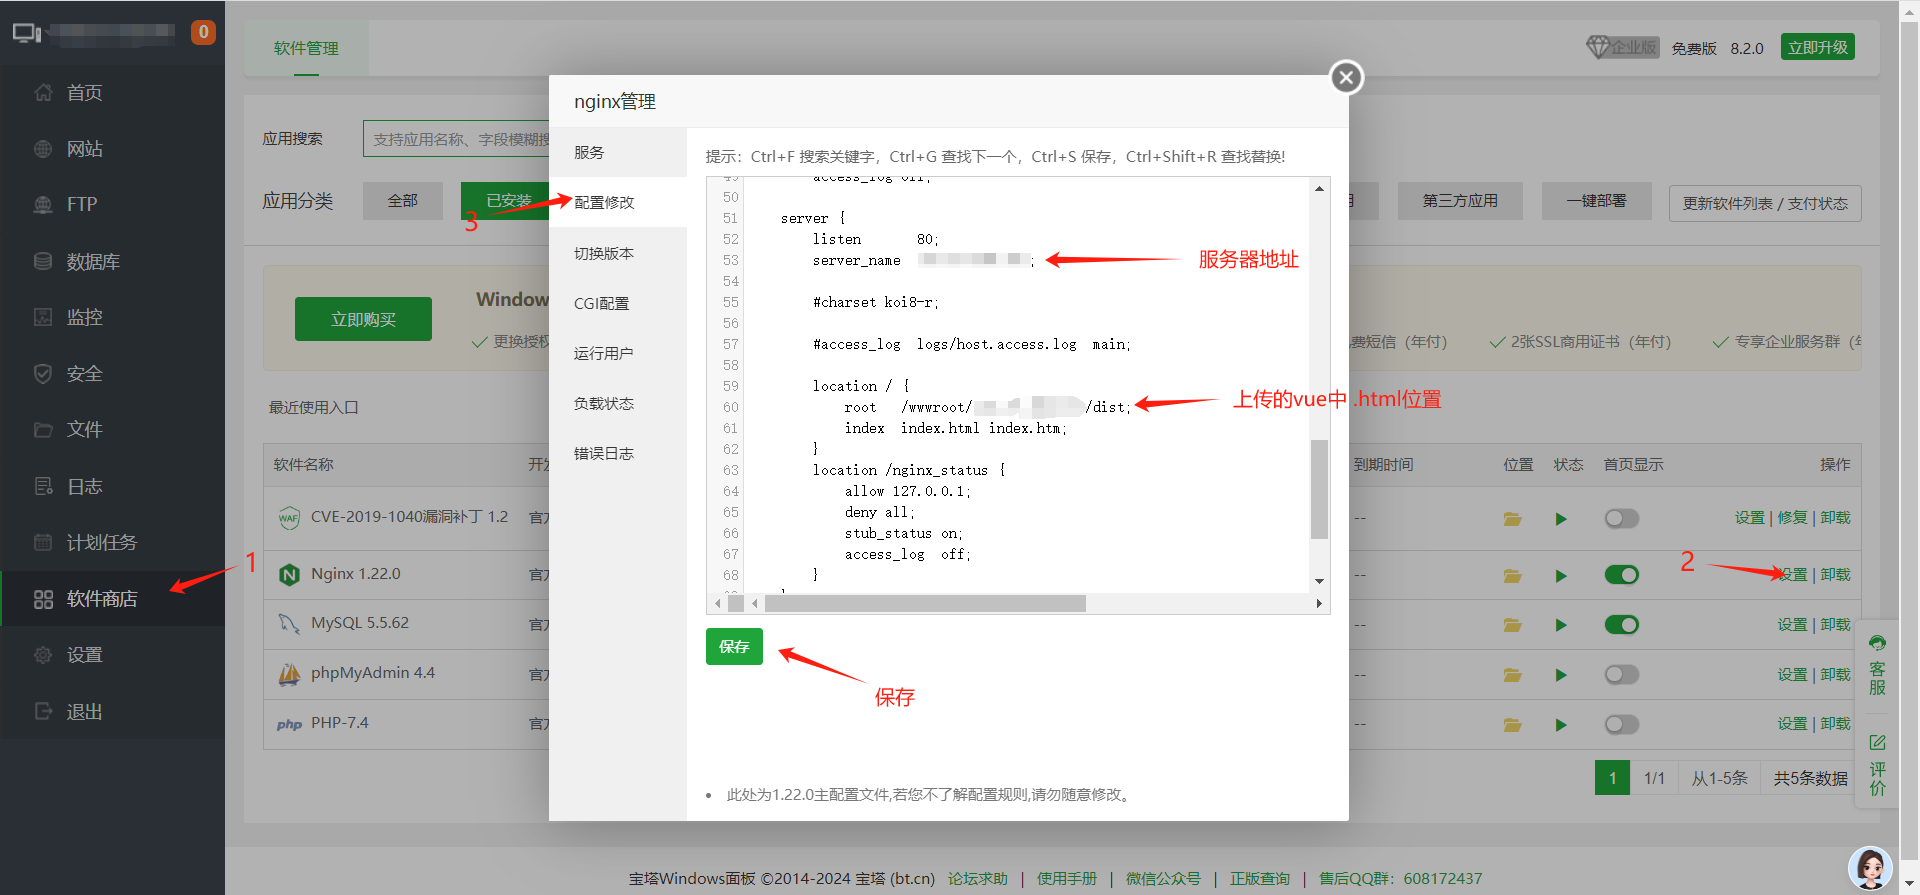This screenshot has height=895, width=1920.
Task: Filter apps by 全部 category
Action: point(403,201)
